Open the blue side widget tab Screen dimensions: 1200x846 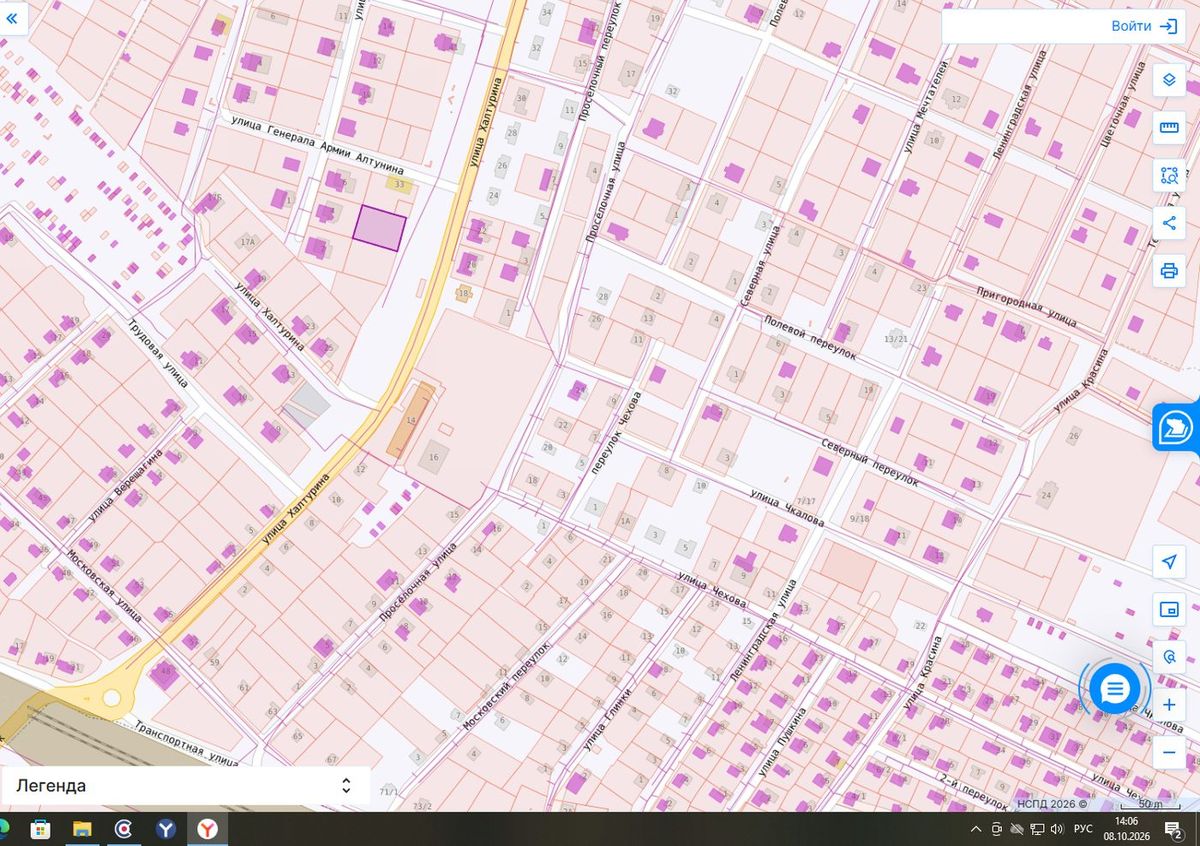point(1174,428)
